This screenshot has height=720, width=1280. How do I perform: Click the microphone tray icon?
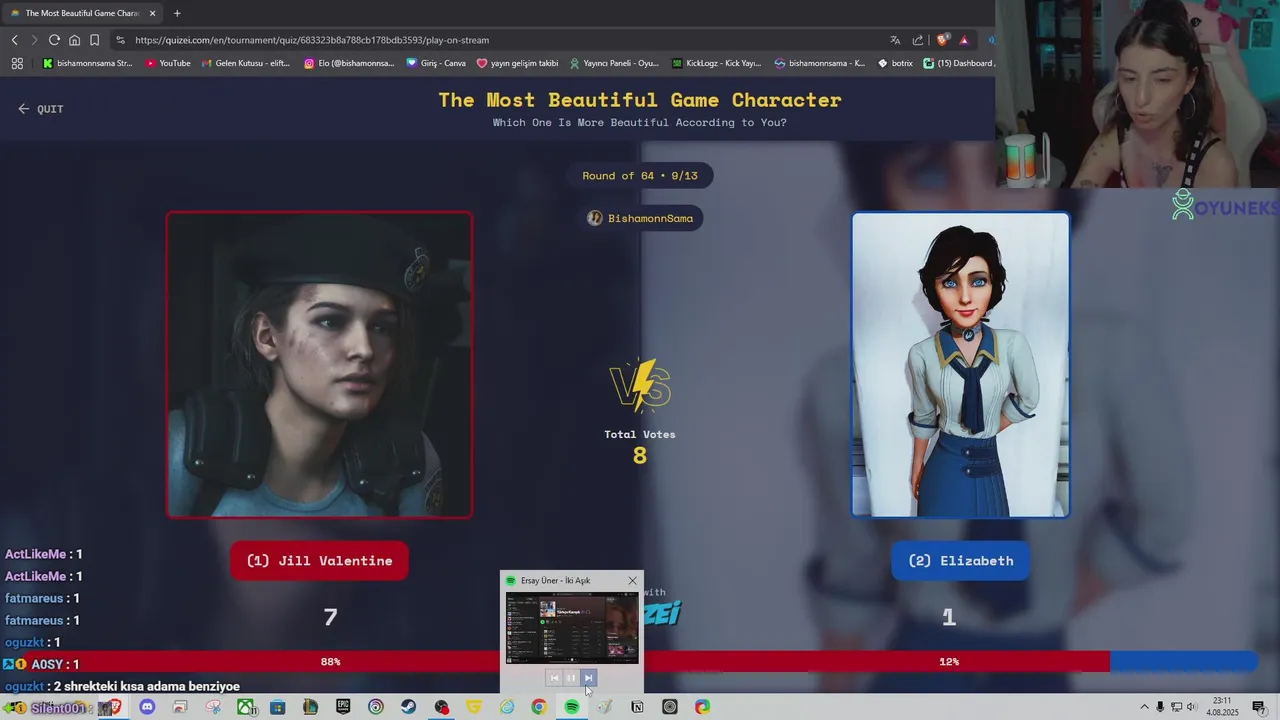pyautogui.click(x=1160, y=707)
